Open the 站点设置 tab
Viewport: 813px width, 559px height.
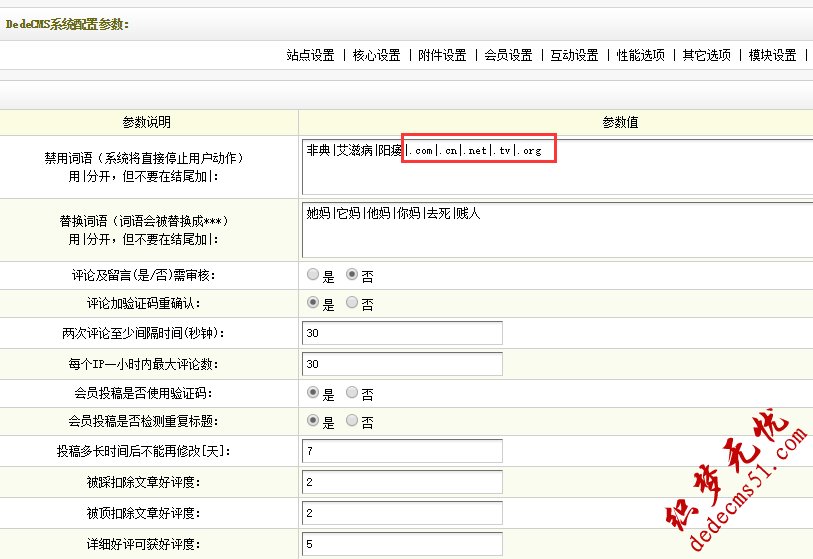coord(310,55)
